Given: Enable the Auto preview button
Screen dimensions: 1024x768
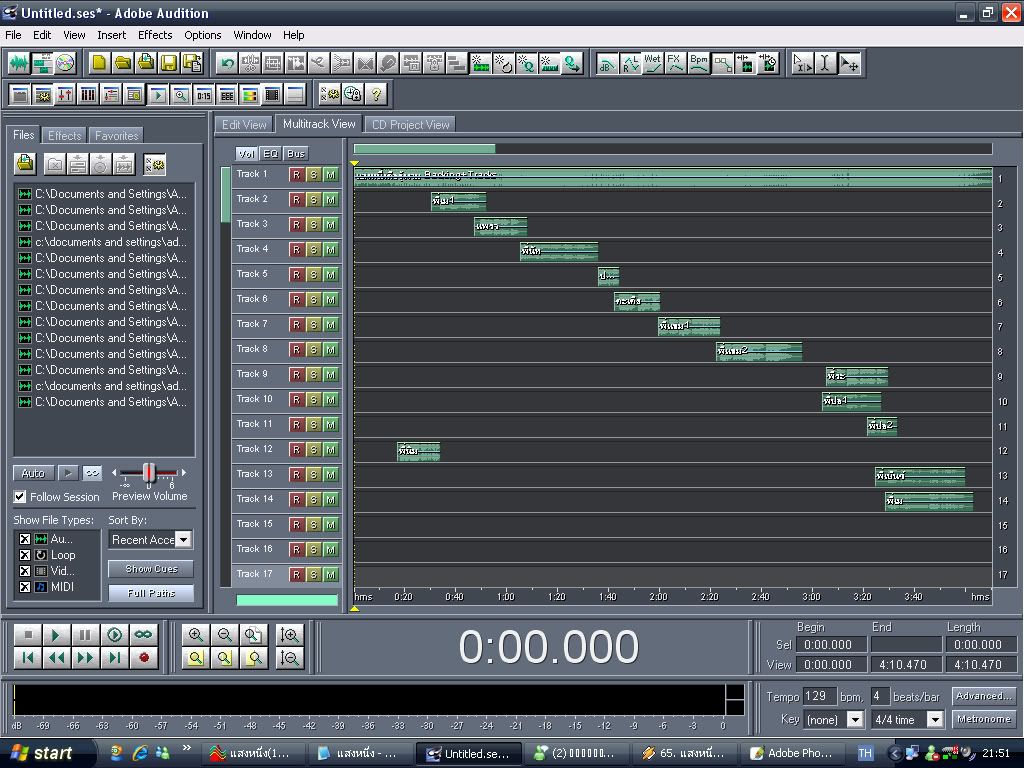Looking at the screenshot, I should coord(33,473).
